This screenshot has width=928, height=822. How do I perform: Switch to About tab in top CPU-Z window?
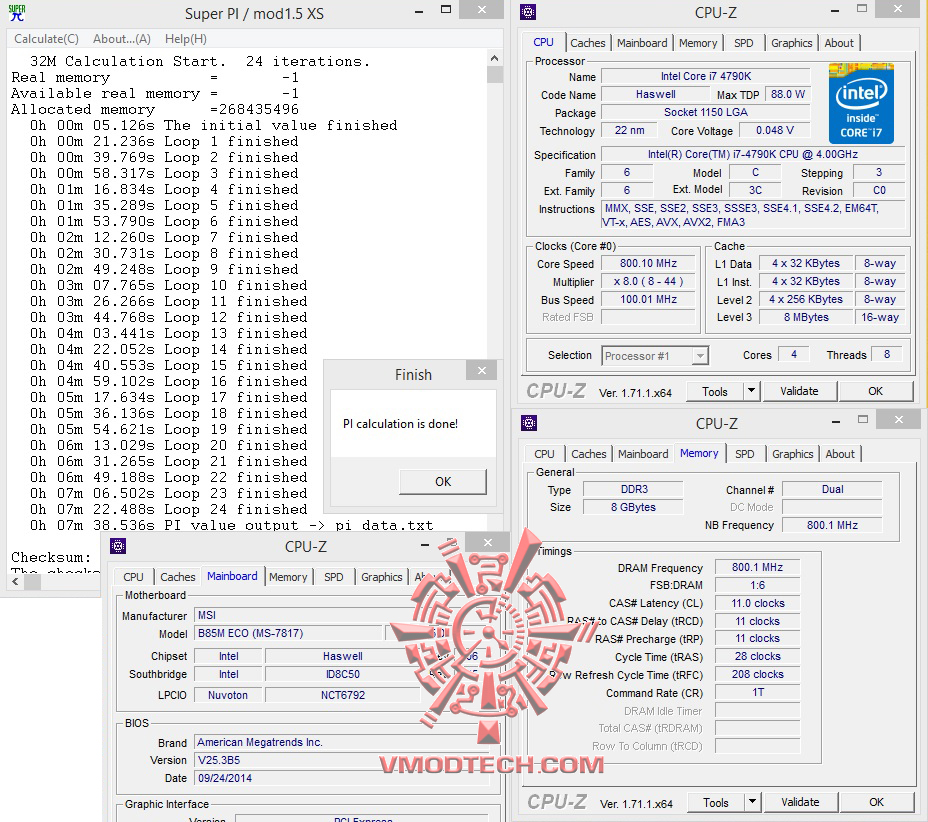[x=839, y=43]
